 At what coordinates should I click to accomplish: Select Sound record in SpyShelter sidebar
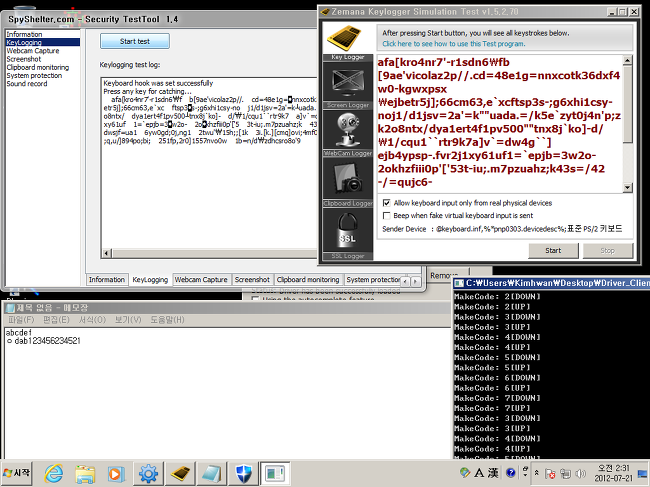tap(27, 84)
